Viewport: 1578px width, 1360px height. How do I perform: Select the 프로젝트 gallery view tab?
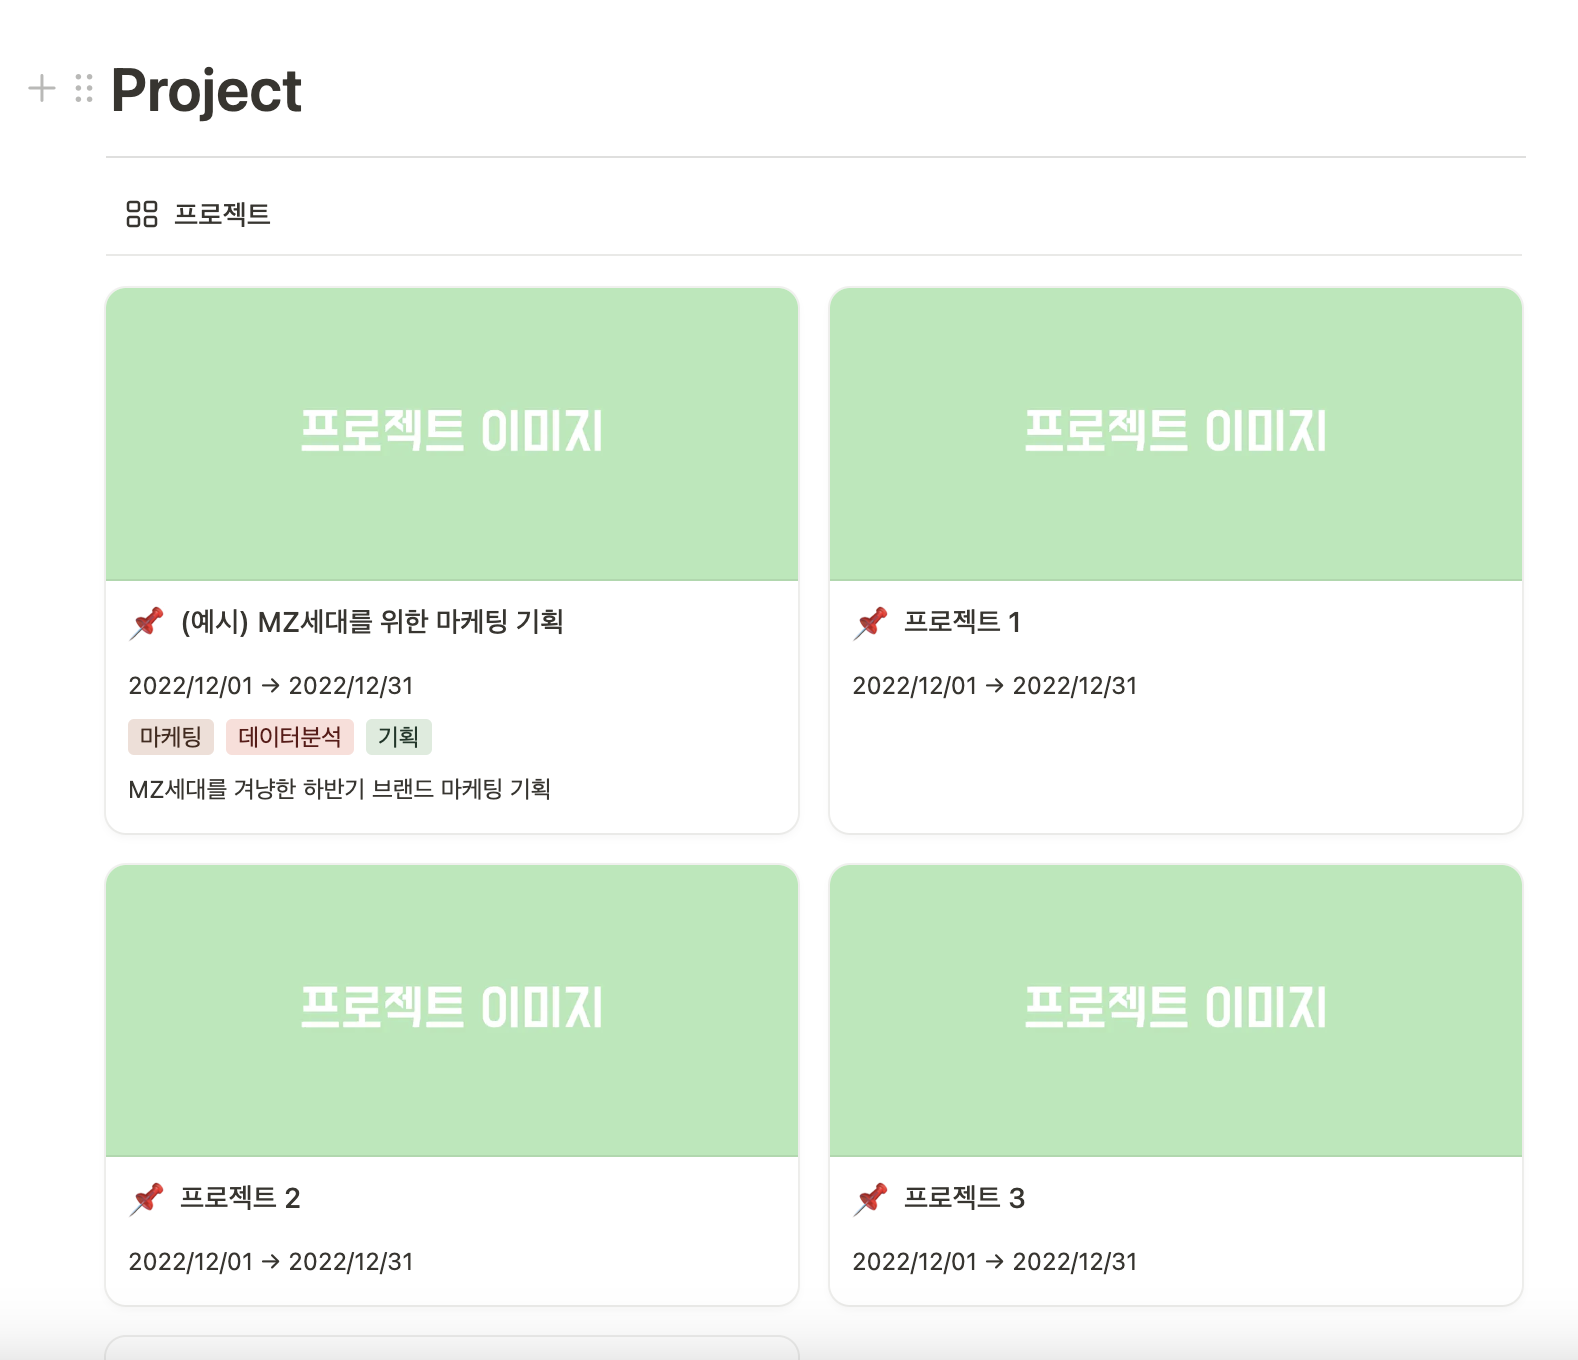198,214
